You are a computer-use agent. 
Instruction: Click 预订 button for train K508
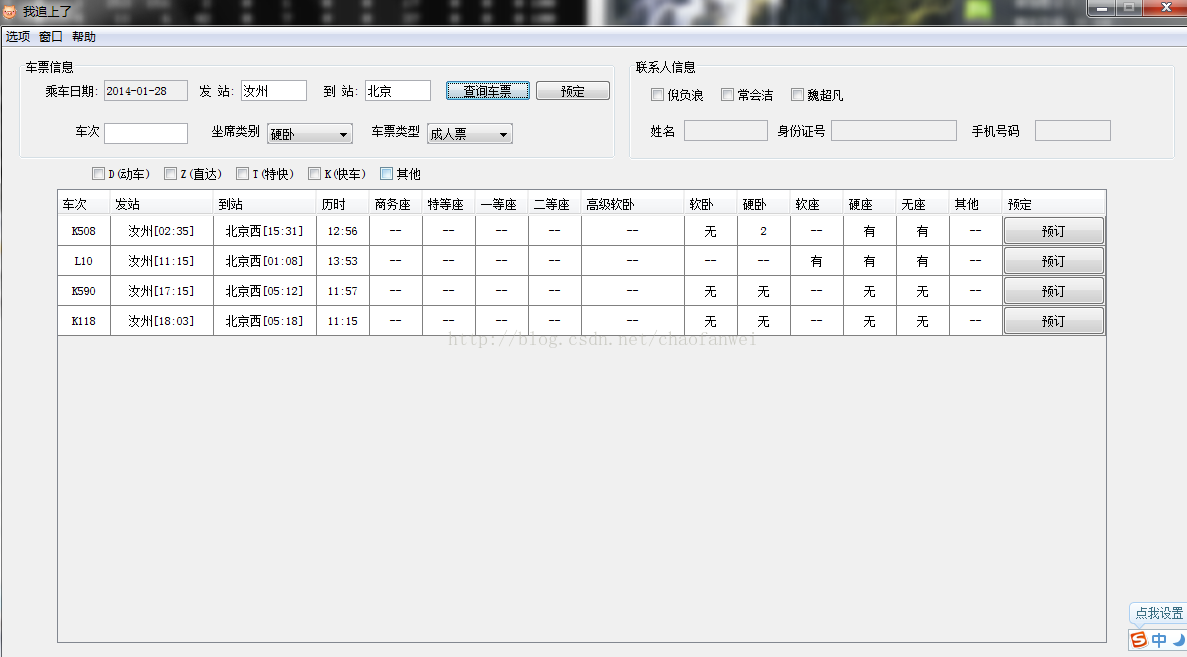(x=1054, y=231)
